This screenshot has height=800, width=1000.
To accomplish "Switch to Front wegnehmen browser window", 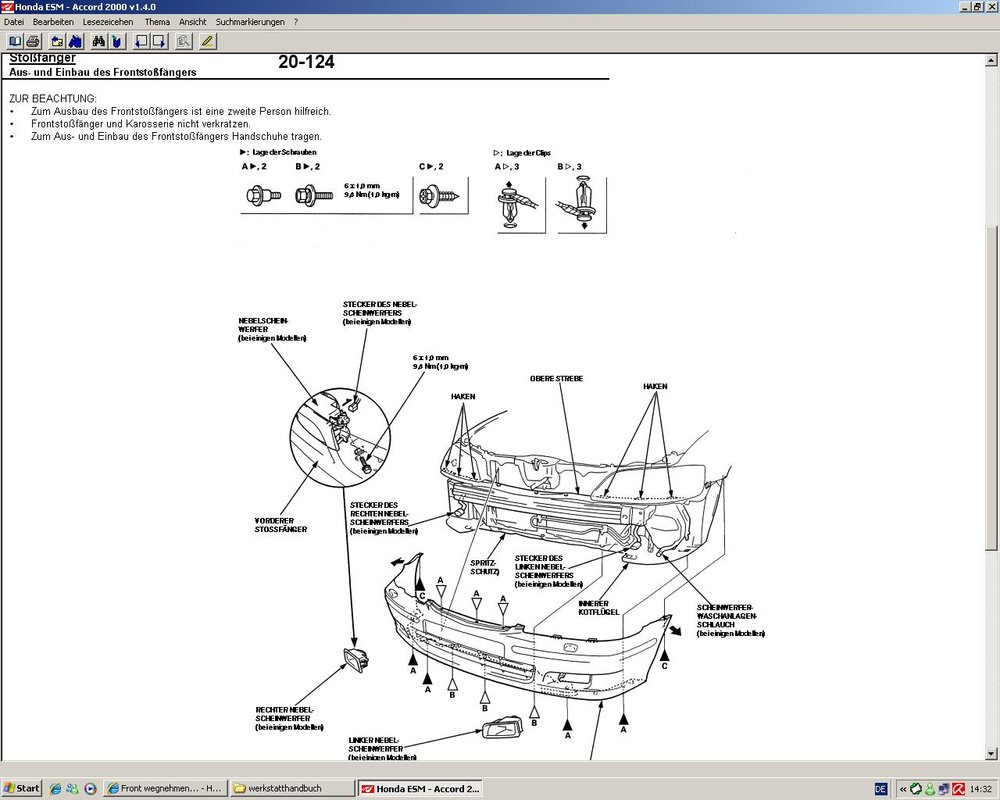I will point(165,788).
